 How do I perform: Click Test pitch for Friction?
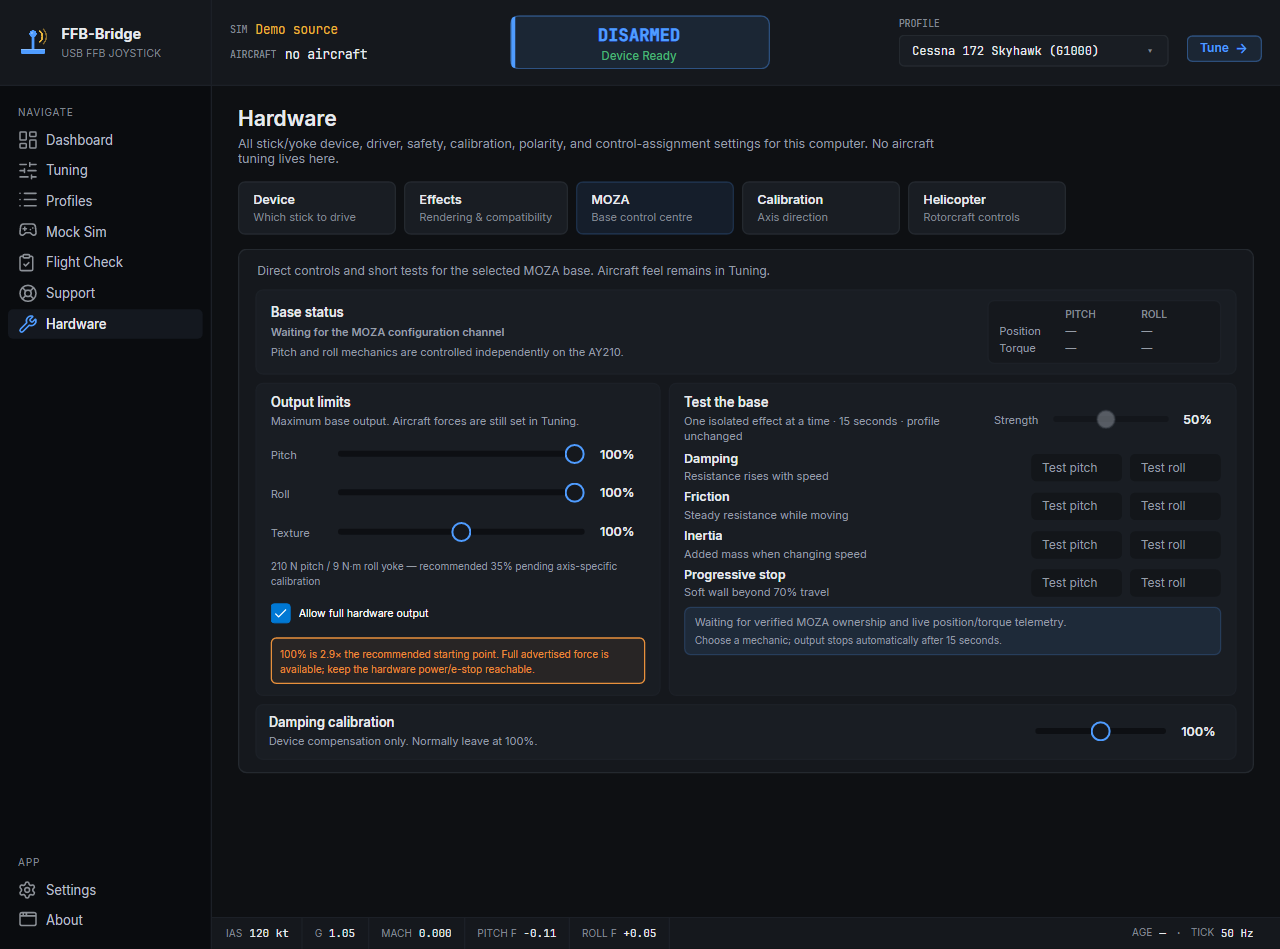coord(1076,506)
